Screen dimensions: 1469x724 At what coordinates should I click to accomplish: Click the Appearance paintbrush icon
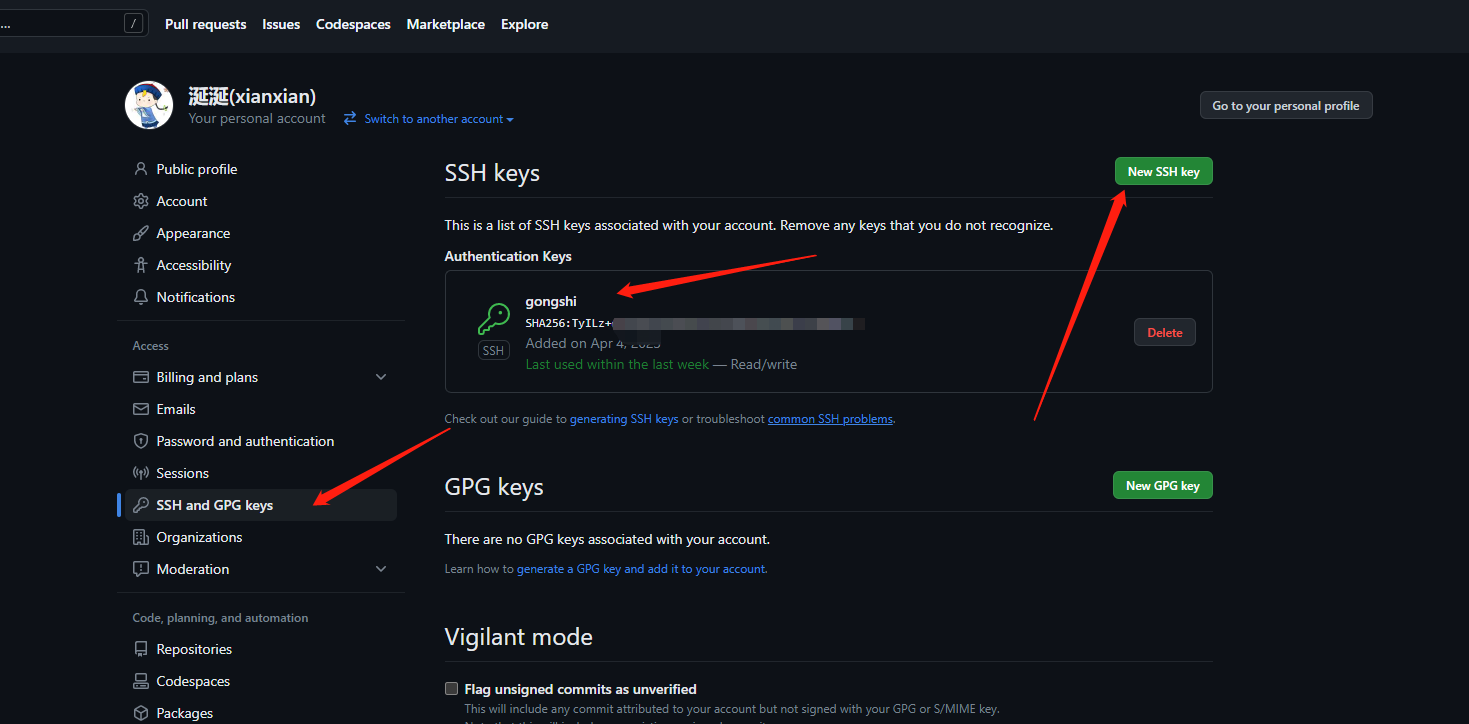point(141,233)
